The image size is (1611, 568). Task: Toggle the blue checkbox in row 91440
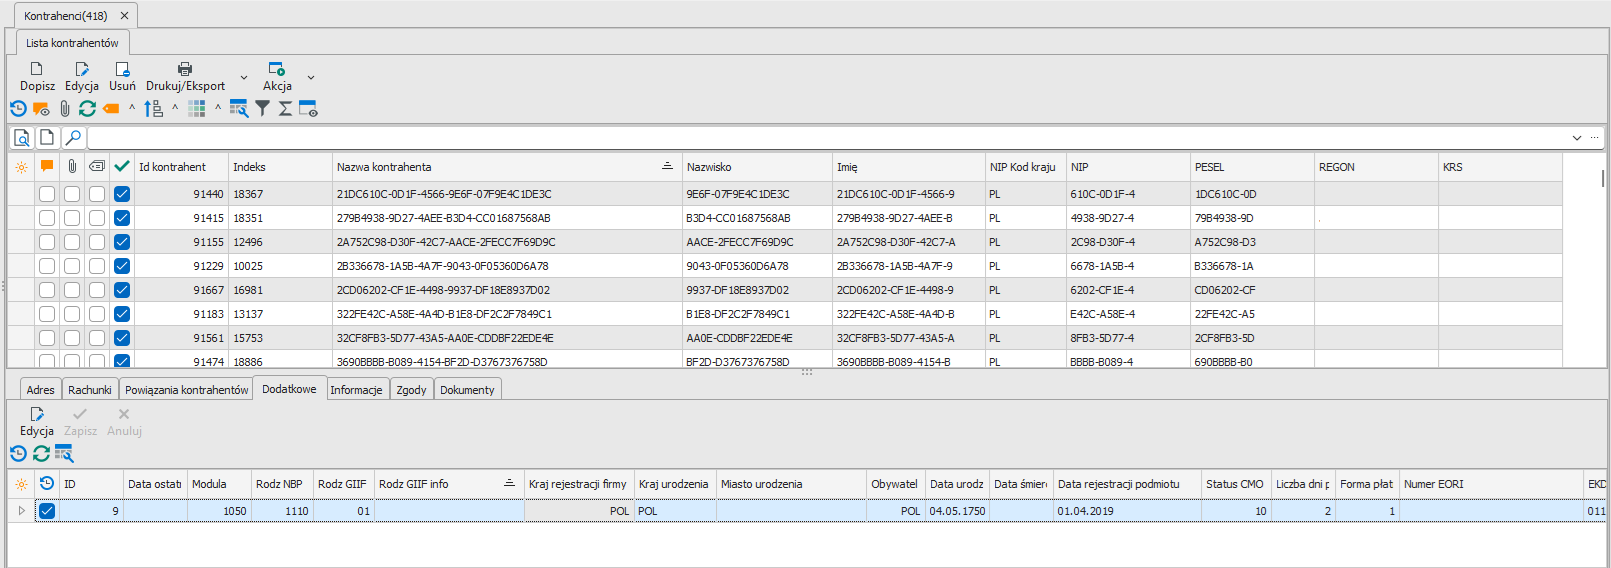[122, 194]
